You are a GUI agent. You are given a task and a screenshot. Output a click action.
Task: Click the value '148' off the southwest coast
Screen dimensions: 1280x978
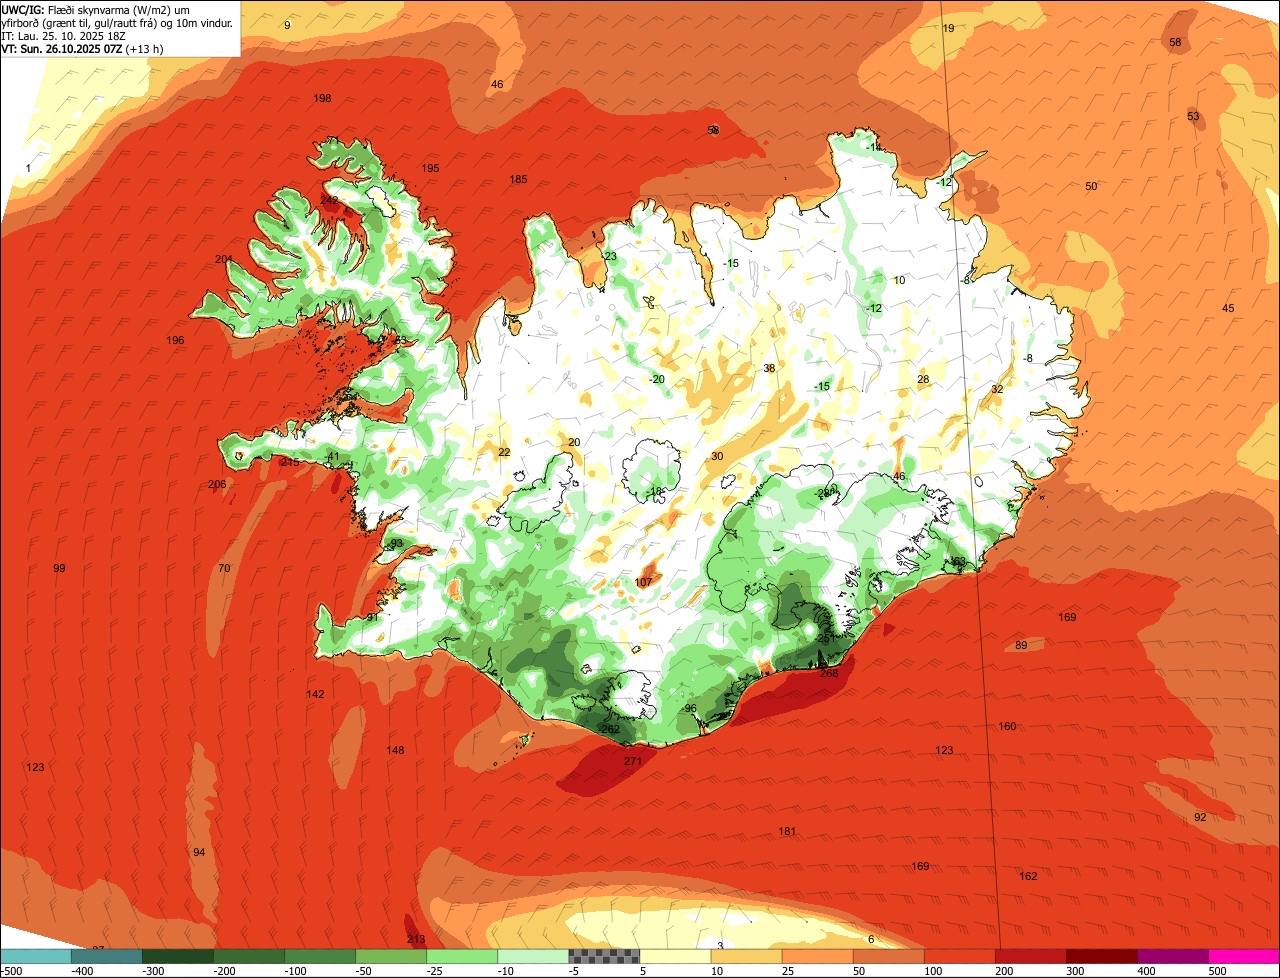click(395, 750)
